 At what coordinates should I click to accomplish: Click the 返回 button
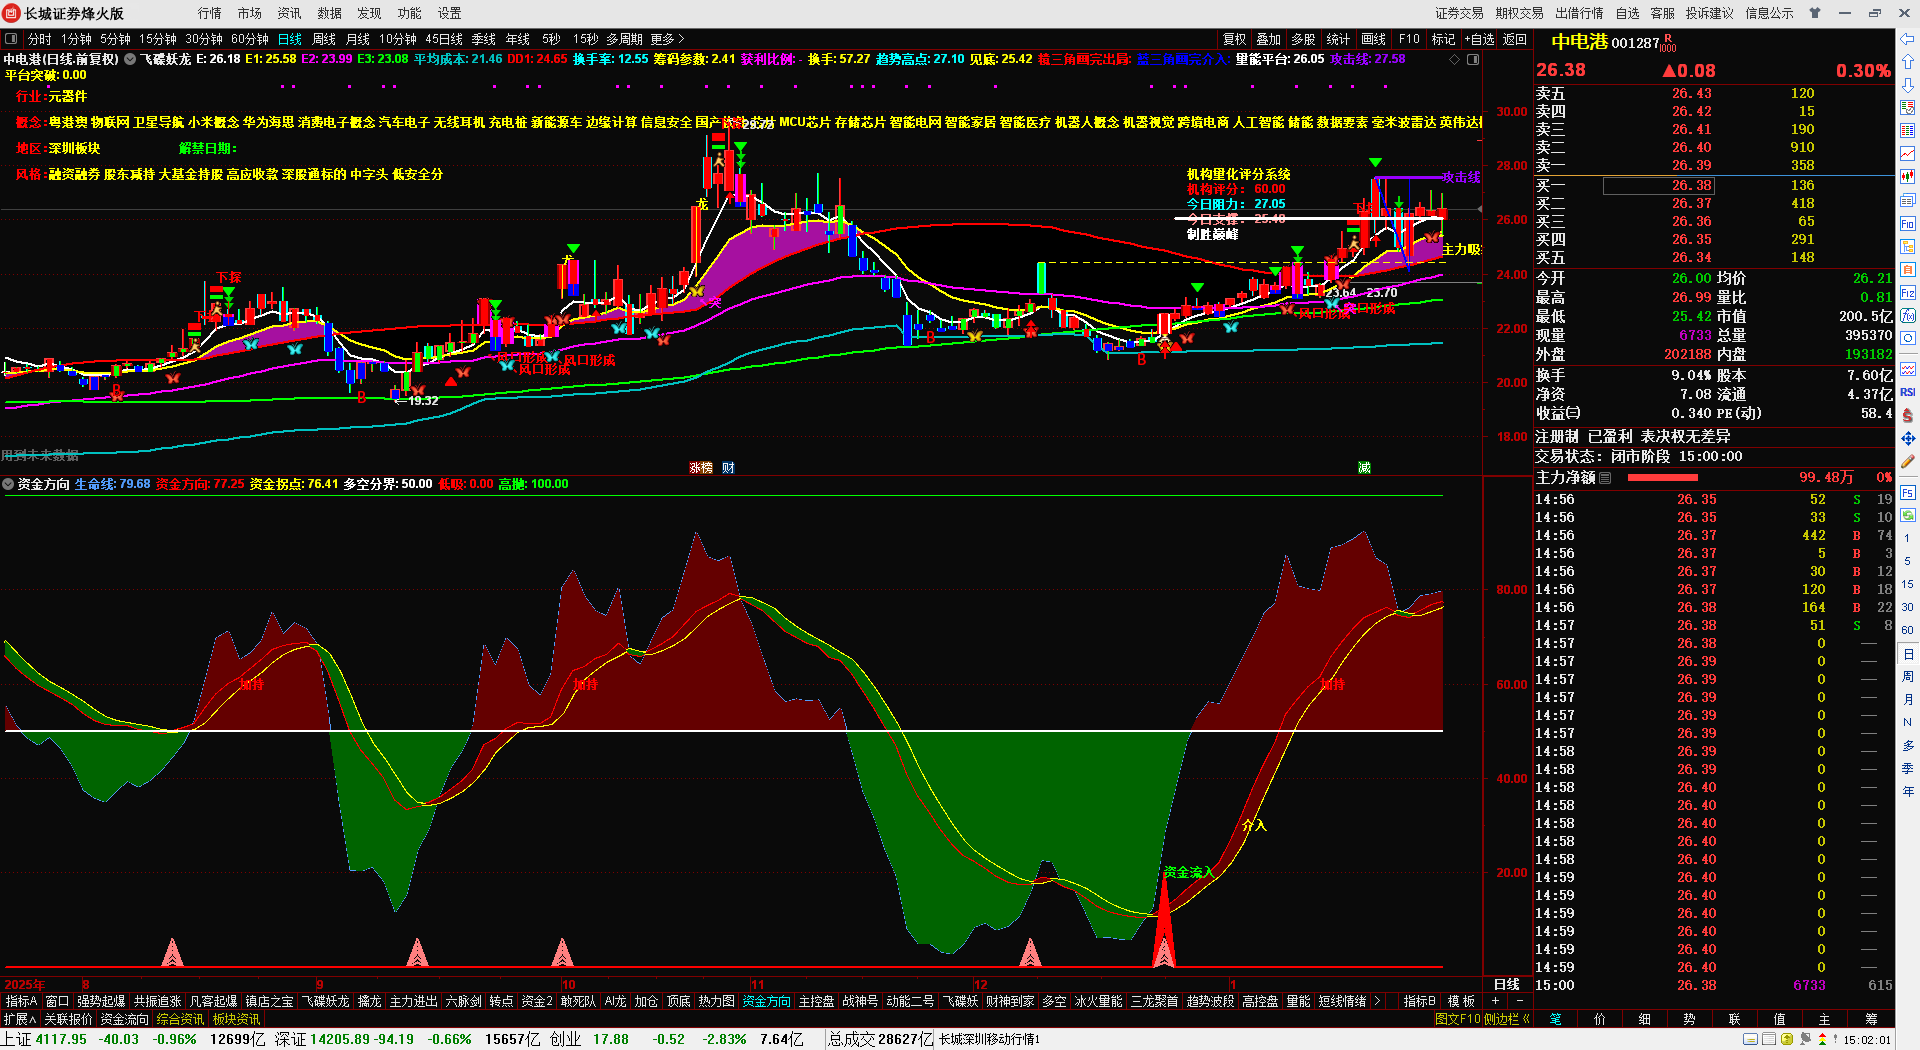click(x=1515, y=39)
